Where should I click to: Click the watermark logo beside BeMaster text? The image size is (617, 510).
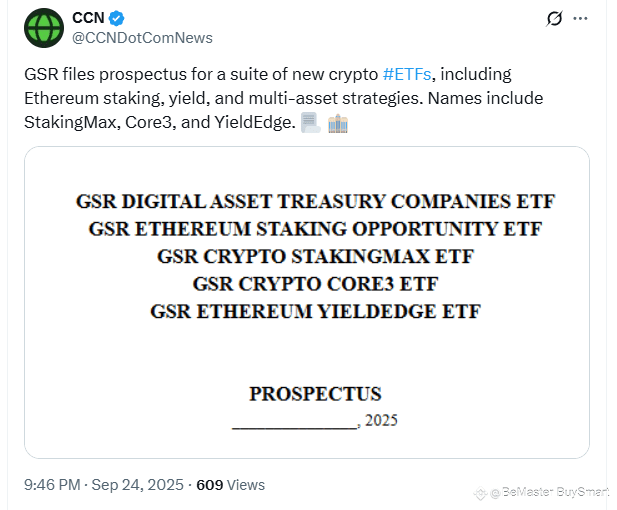point(480,493)
